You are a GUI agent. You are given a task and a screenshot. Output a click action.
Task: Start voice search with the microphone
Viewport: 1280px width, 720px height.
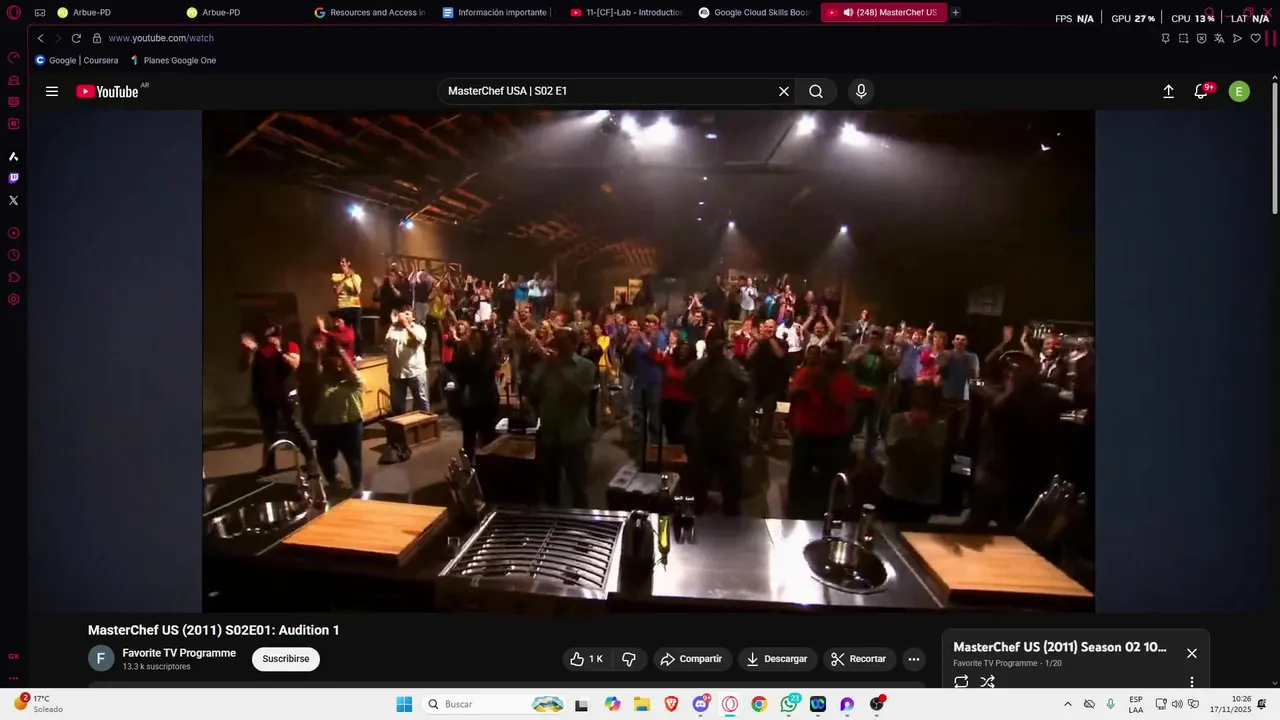pos(861,91)
